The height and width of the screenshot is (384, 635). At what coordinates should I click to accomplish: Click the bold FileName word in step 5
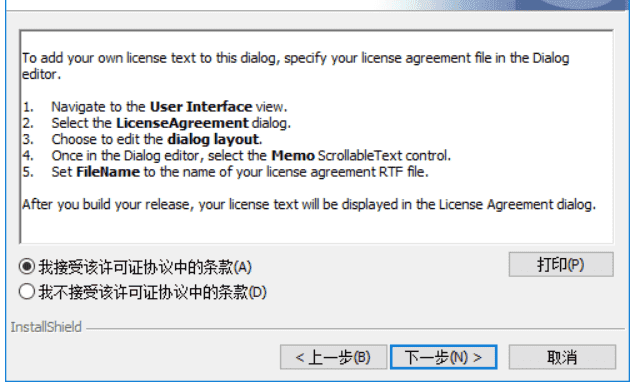pyautogui.click(x=108, y=172)
